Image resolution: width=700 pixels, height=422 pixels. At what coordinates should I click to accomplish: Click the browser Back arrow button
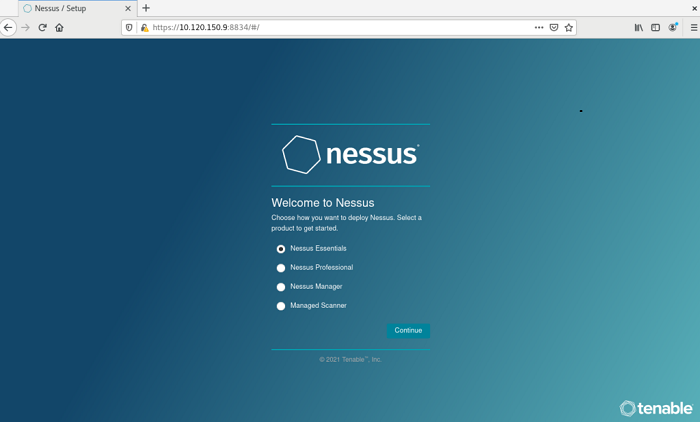[x=9, y=28]
